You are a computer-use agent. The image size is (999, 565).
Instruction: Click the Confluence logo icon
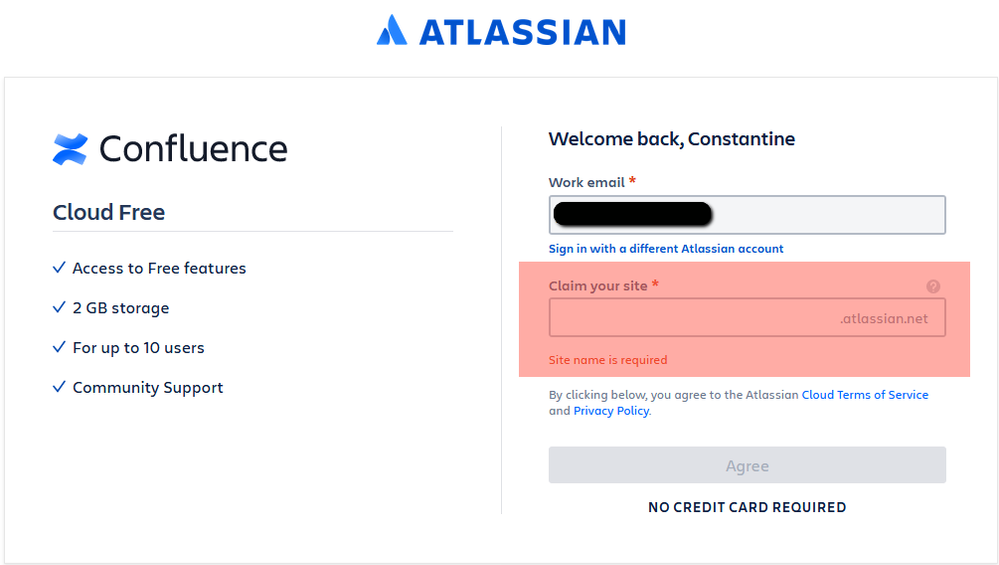[x=70, y=149]
